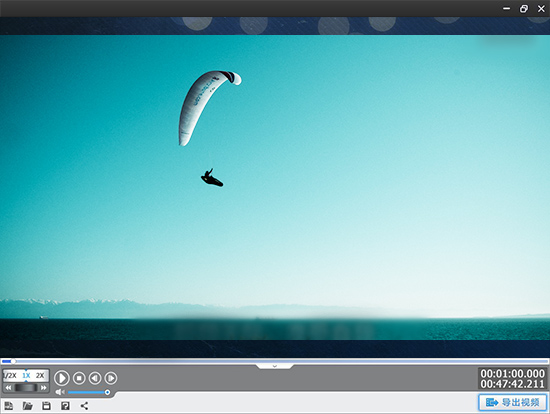
Task: Mute audio using the speaker icon
Action: (x=60, y=392)
